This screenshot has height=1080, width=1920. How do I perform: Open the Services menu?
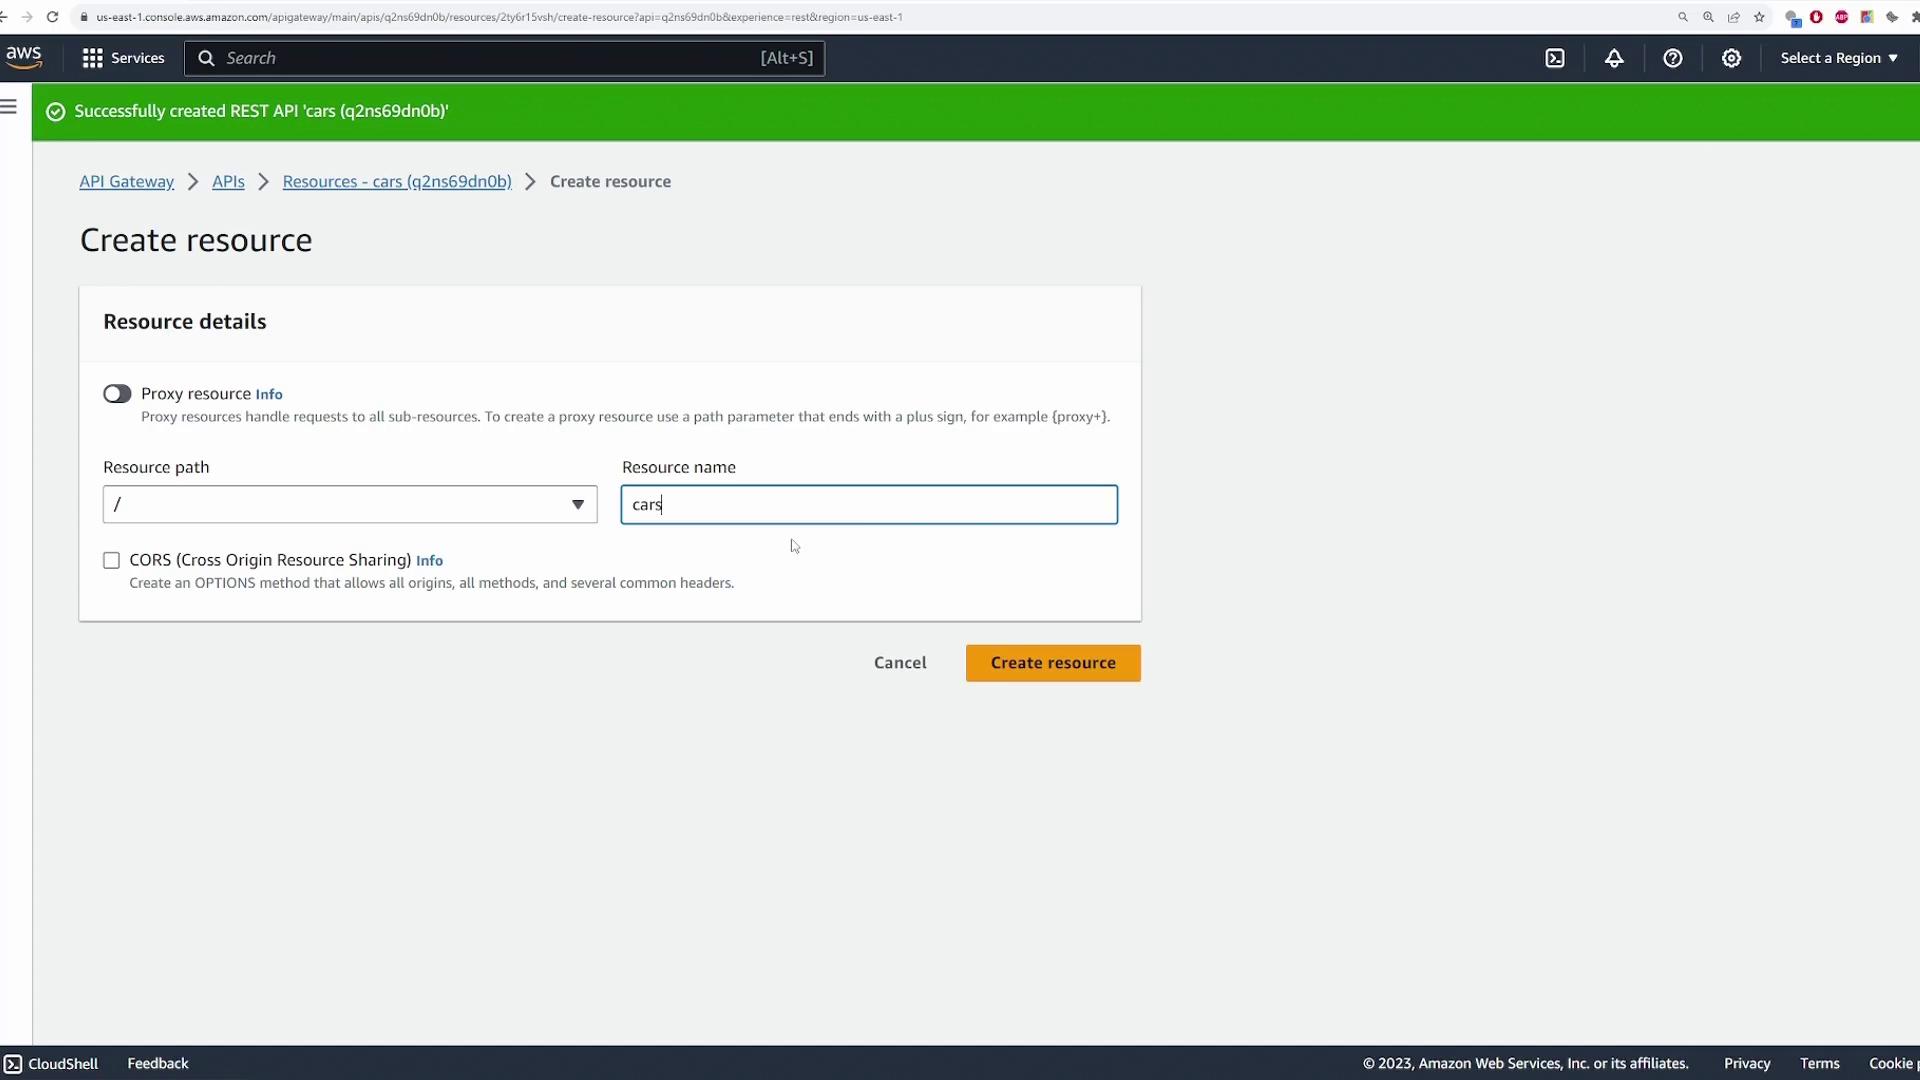coord(123,58)
